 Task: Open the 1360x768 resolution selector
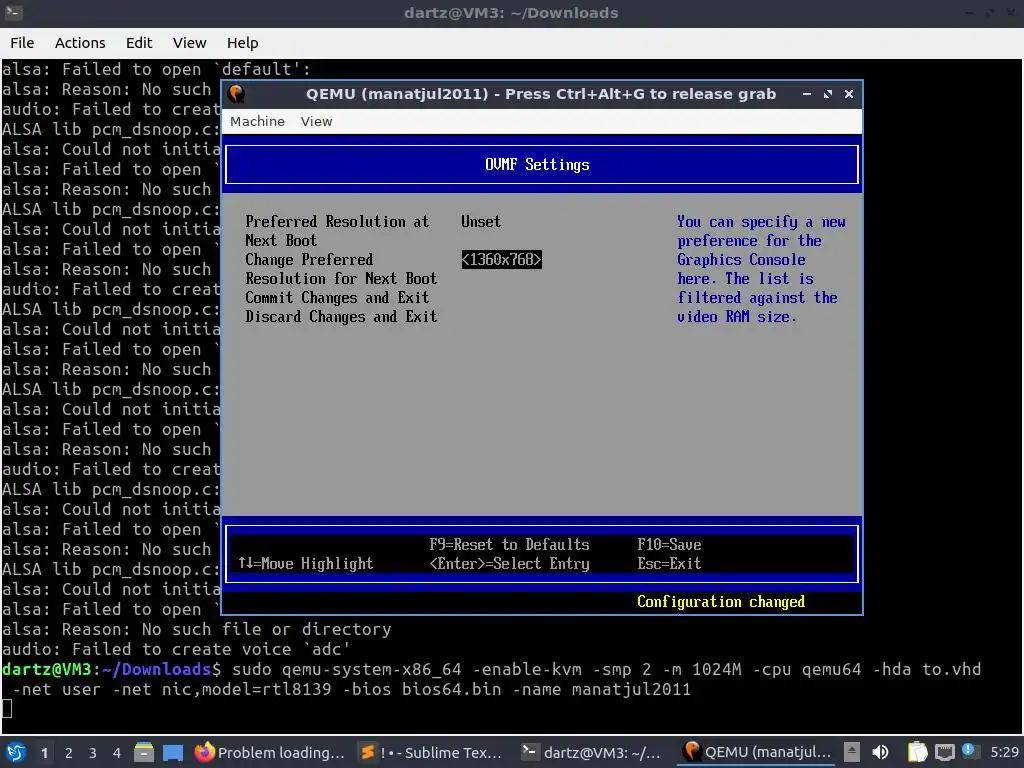[x=502, y=259]
